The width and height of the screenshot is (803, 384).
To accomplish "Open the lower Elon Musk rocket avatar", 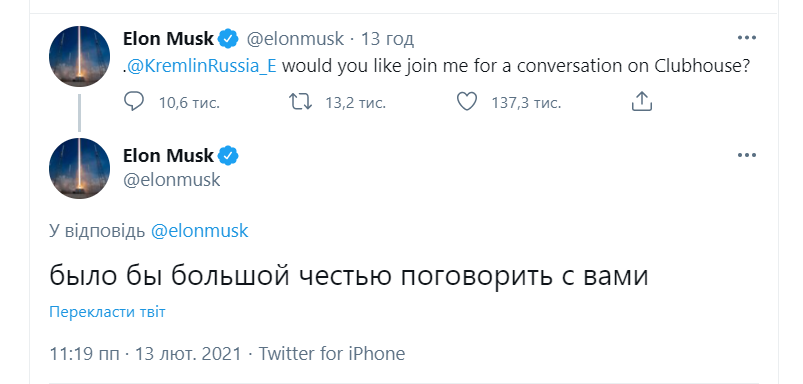I will [79, 168].
